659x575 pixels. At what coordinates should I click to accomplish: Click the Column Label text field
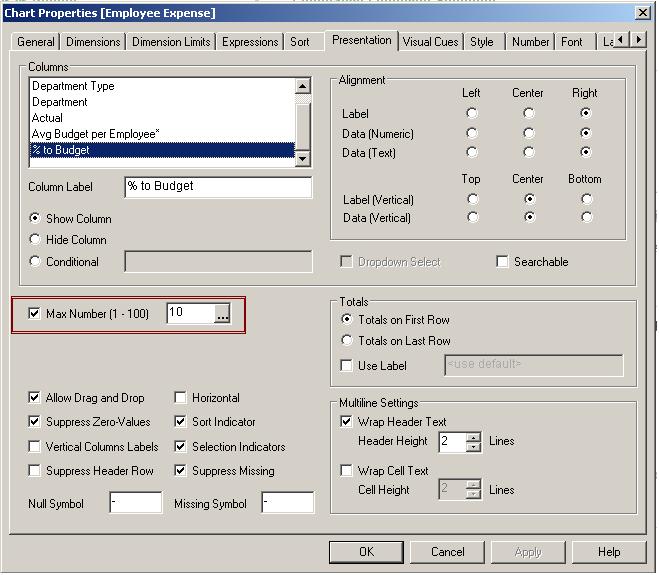(x=218, y=187)
